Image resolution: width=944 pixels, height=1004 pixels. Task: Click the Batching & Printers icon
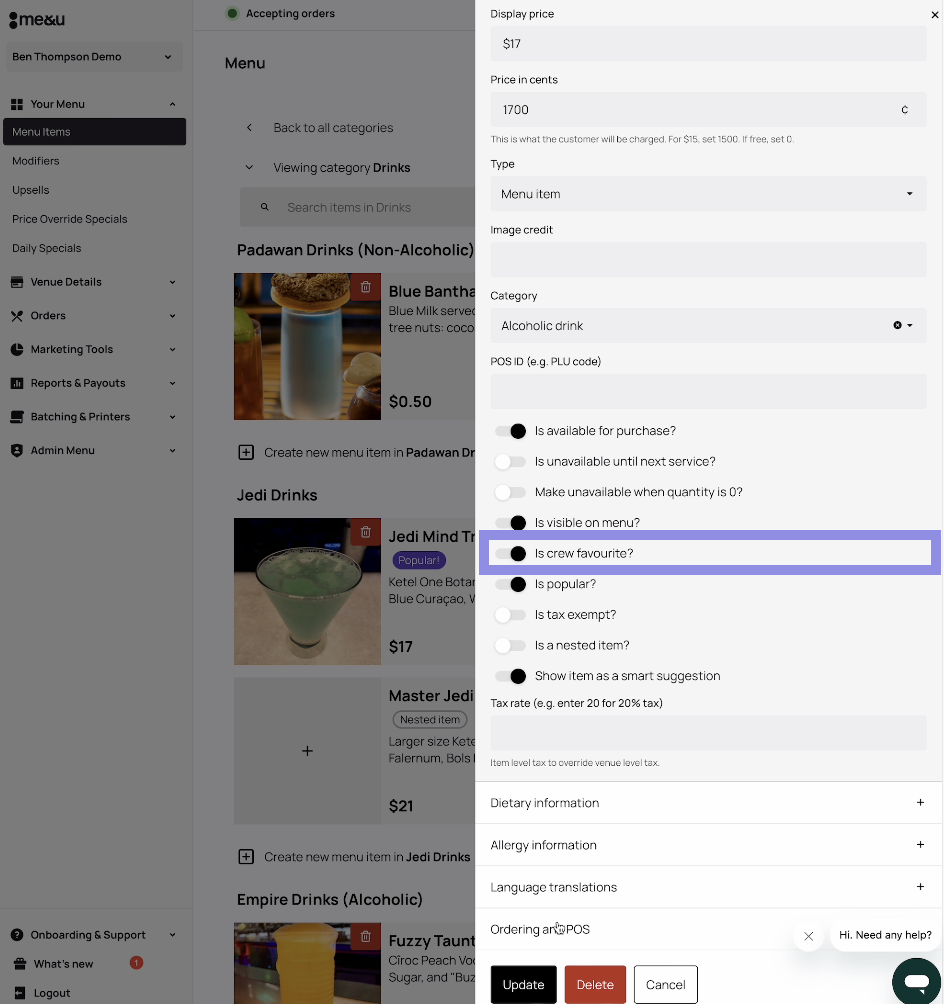[x=17, y=417]
